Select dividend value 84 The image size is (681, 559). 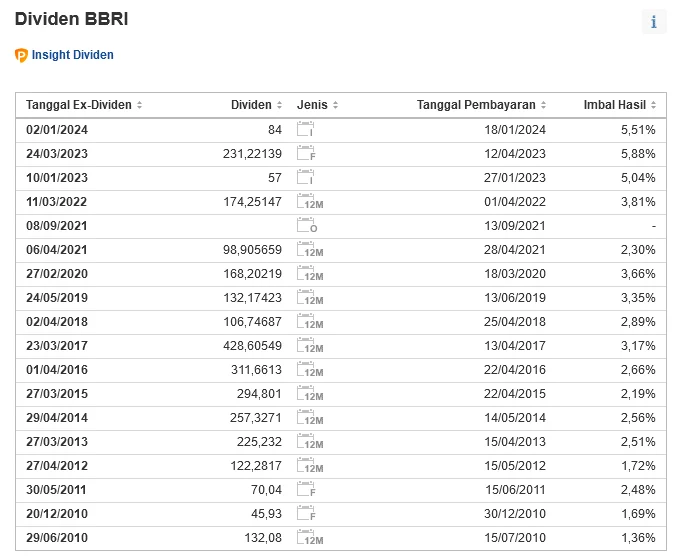pos(275,130)
